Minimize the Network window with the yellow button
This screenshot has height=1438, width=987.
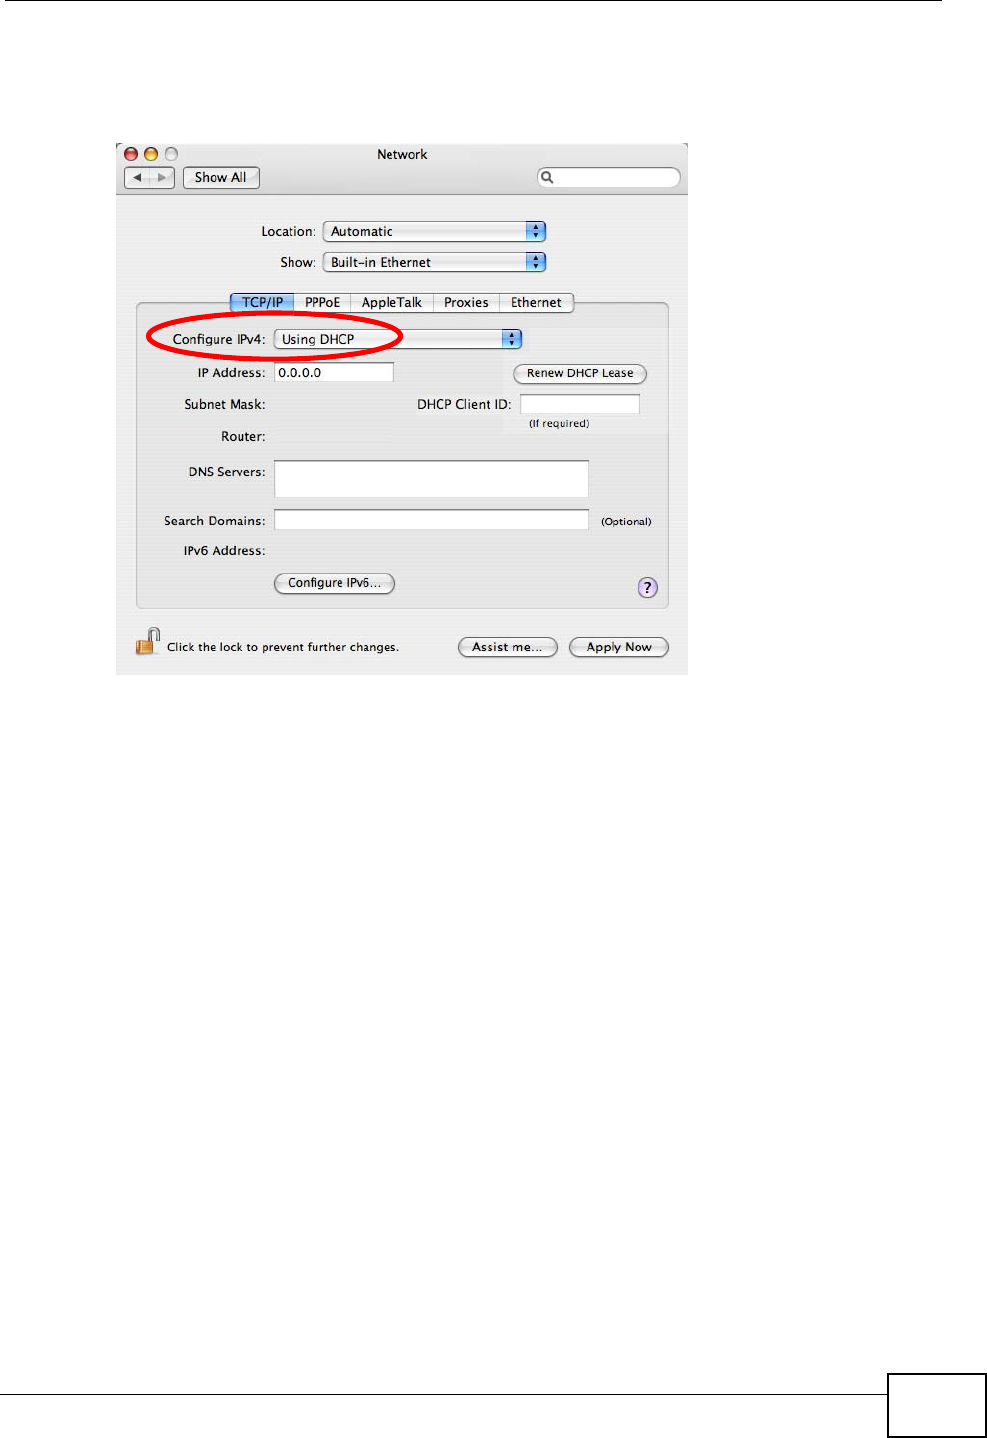click(x=151, y=154)
